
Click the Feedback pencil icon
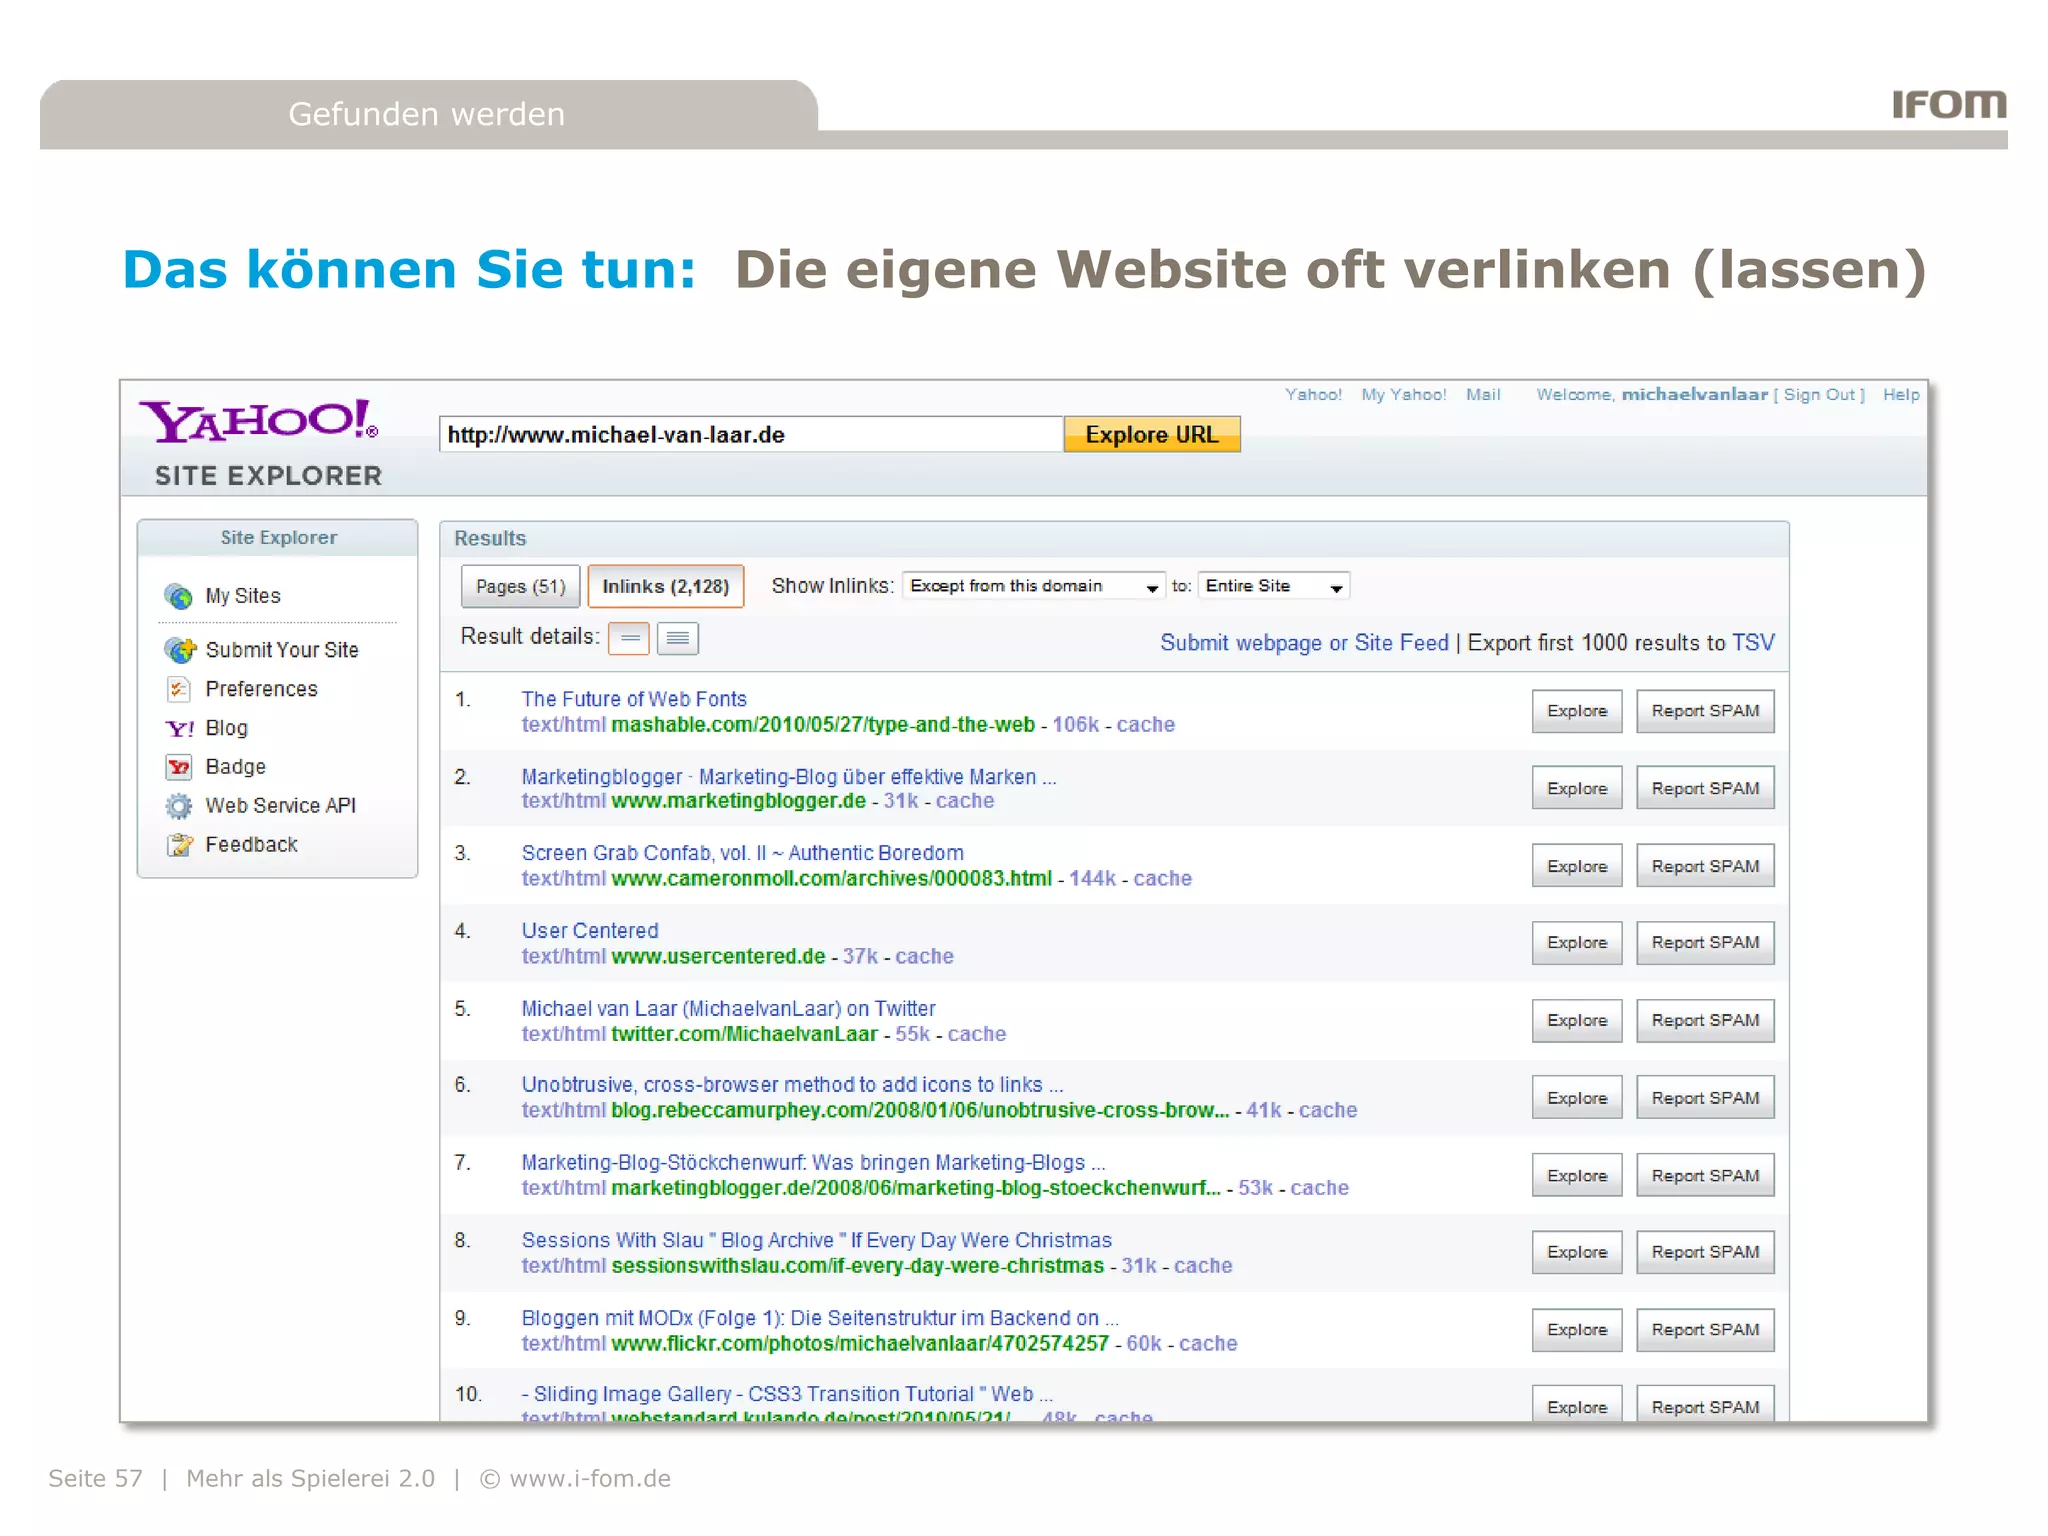(x=179, y=845)
